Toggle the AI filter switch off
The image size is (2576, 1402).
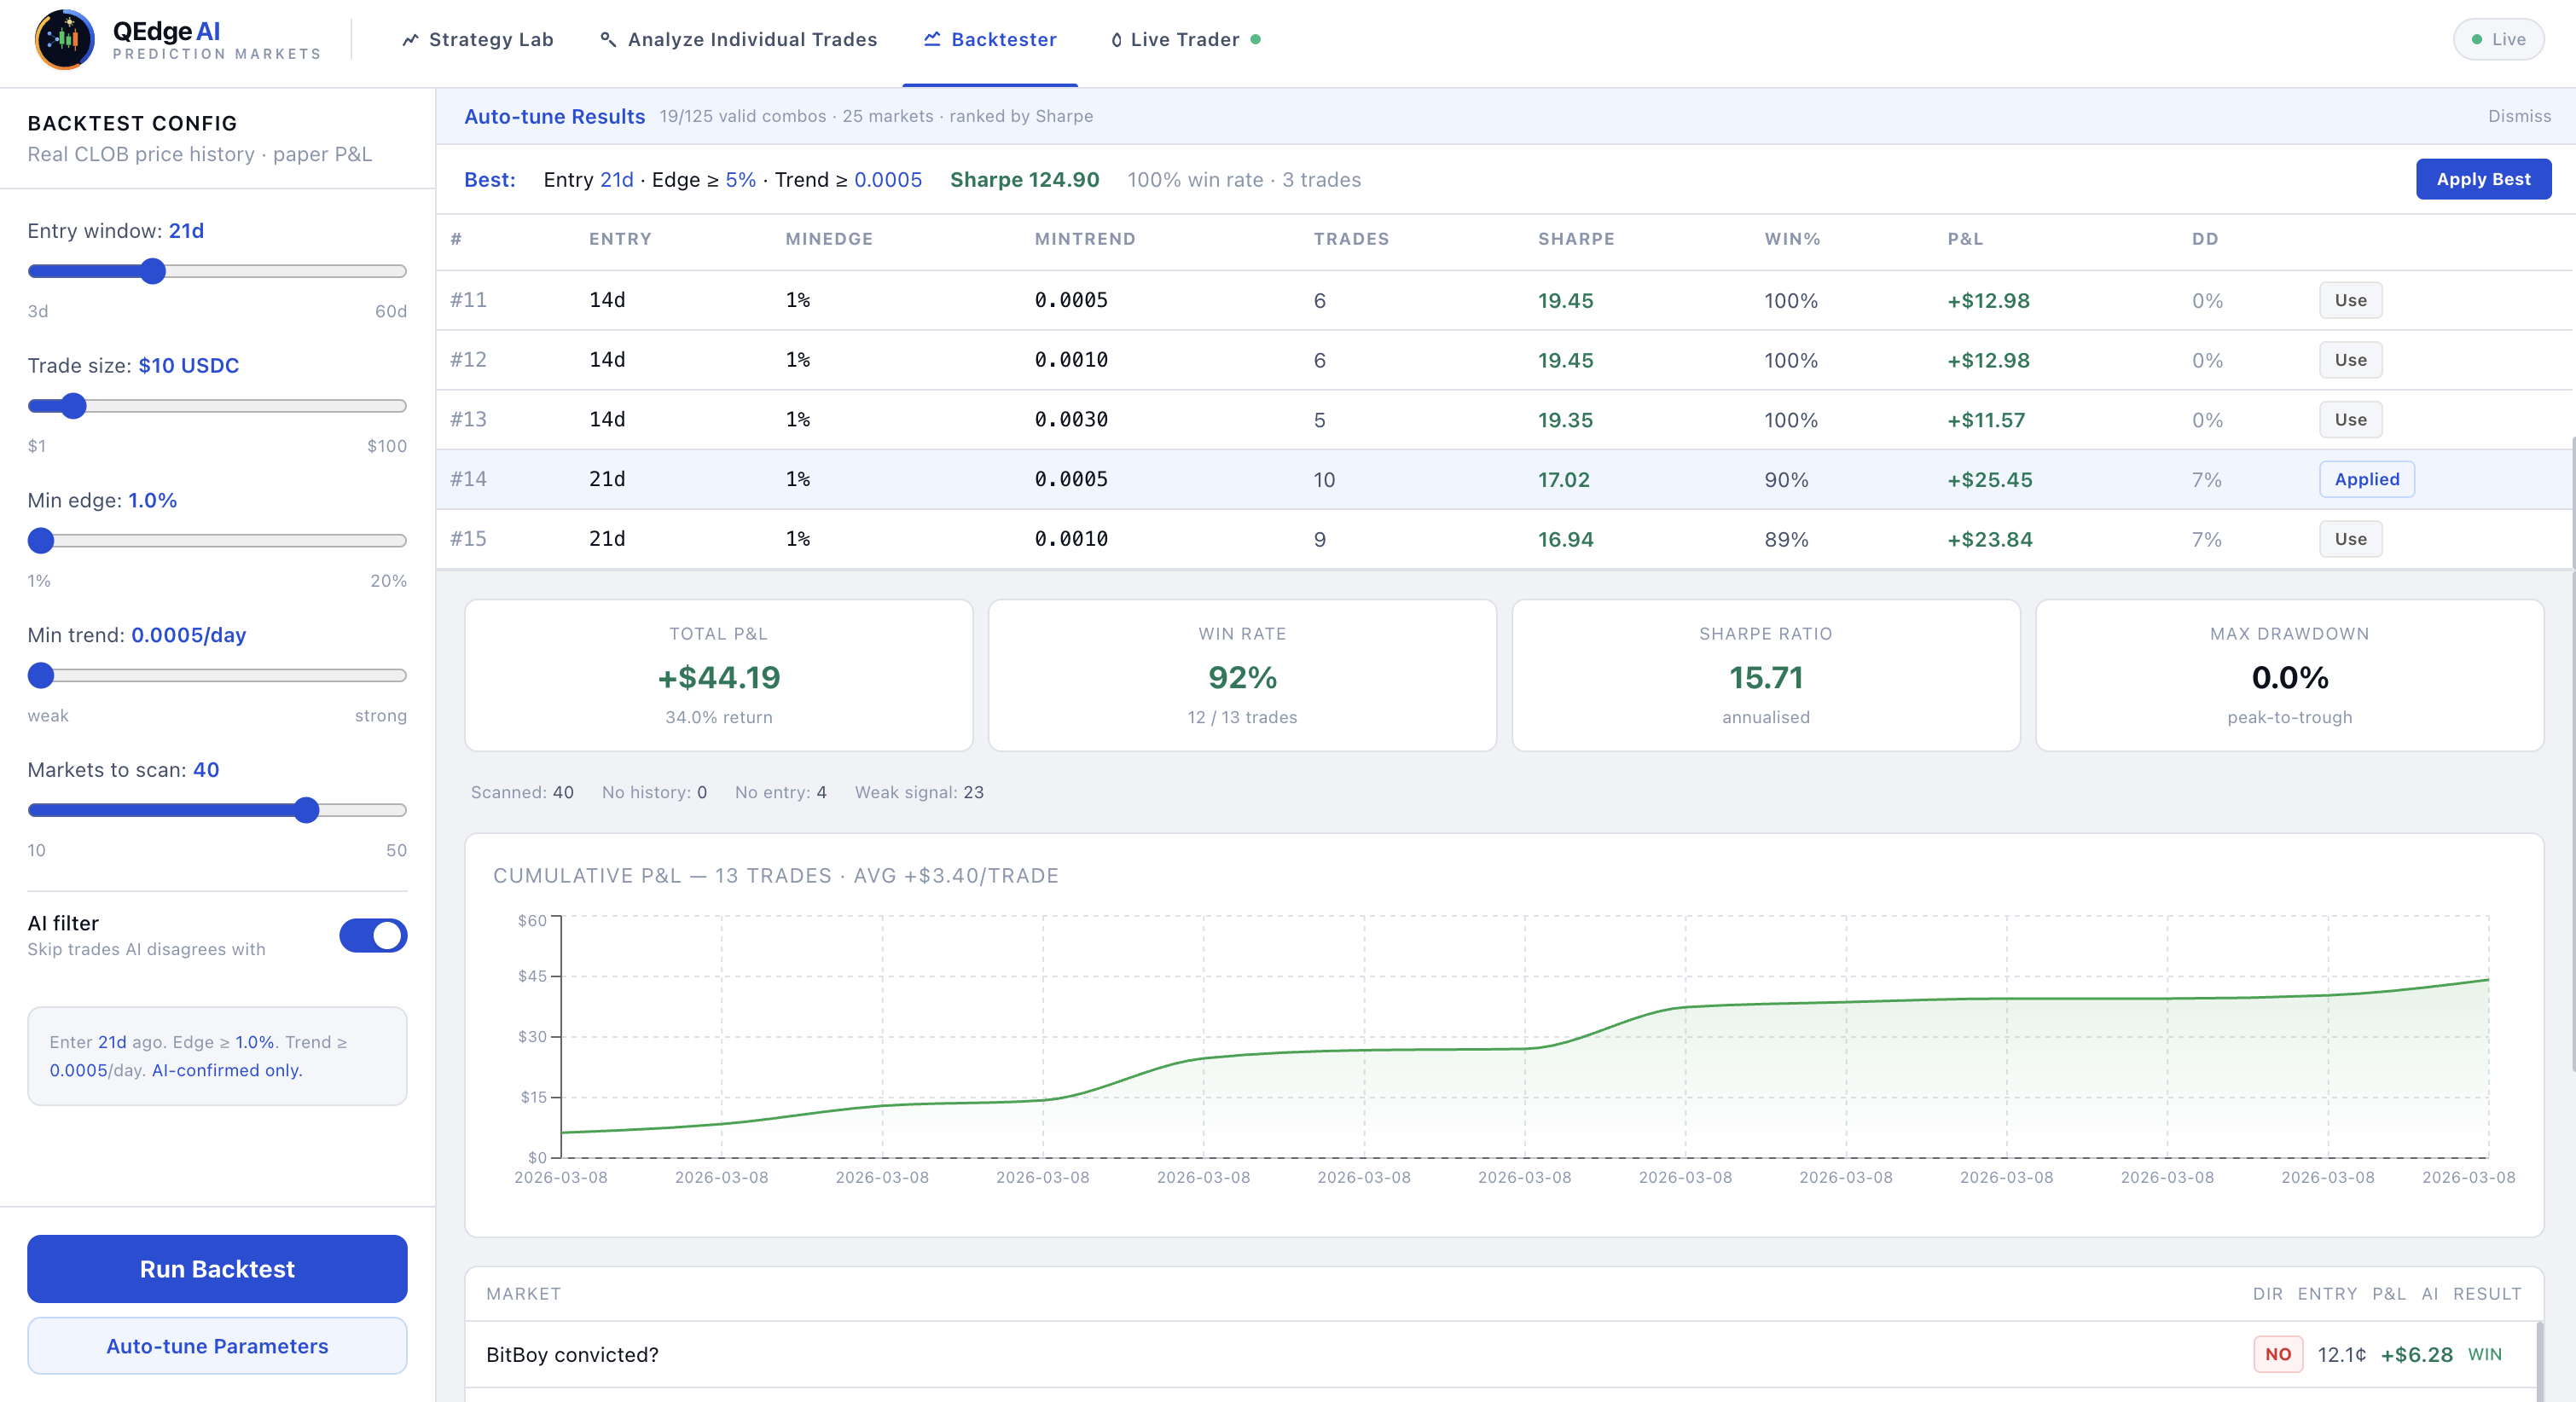click(x=373, y=935)
